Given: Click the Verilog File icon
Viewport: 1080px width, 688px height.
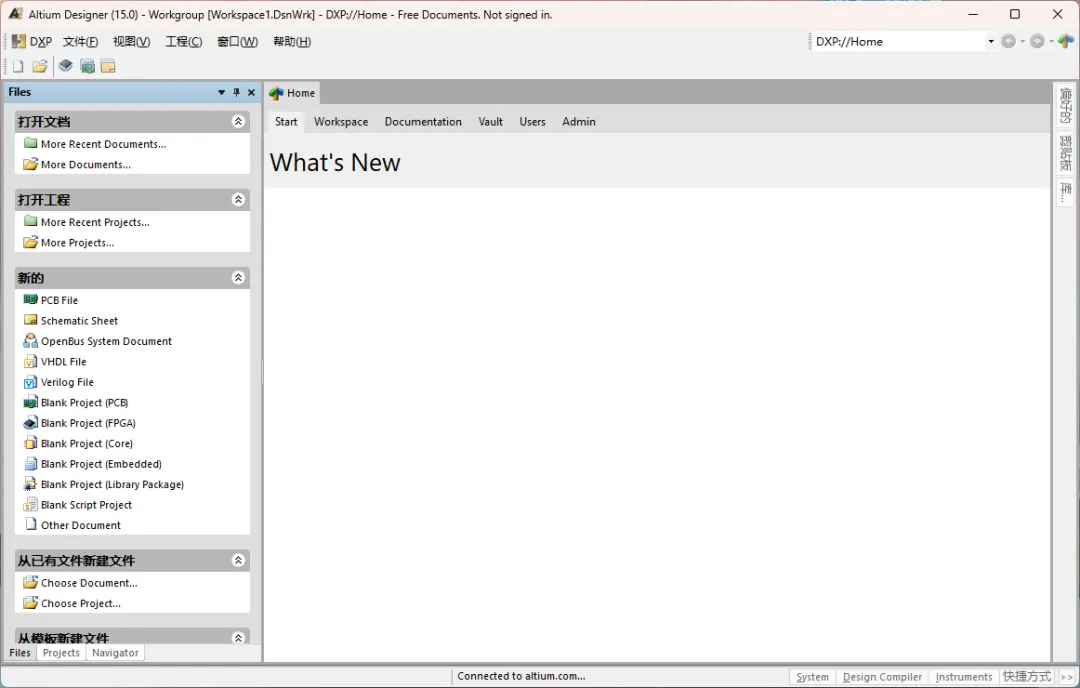Looking at the screenshot, I should point(30,382).
